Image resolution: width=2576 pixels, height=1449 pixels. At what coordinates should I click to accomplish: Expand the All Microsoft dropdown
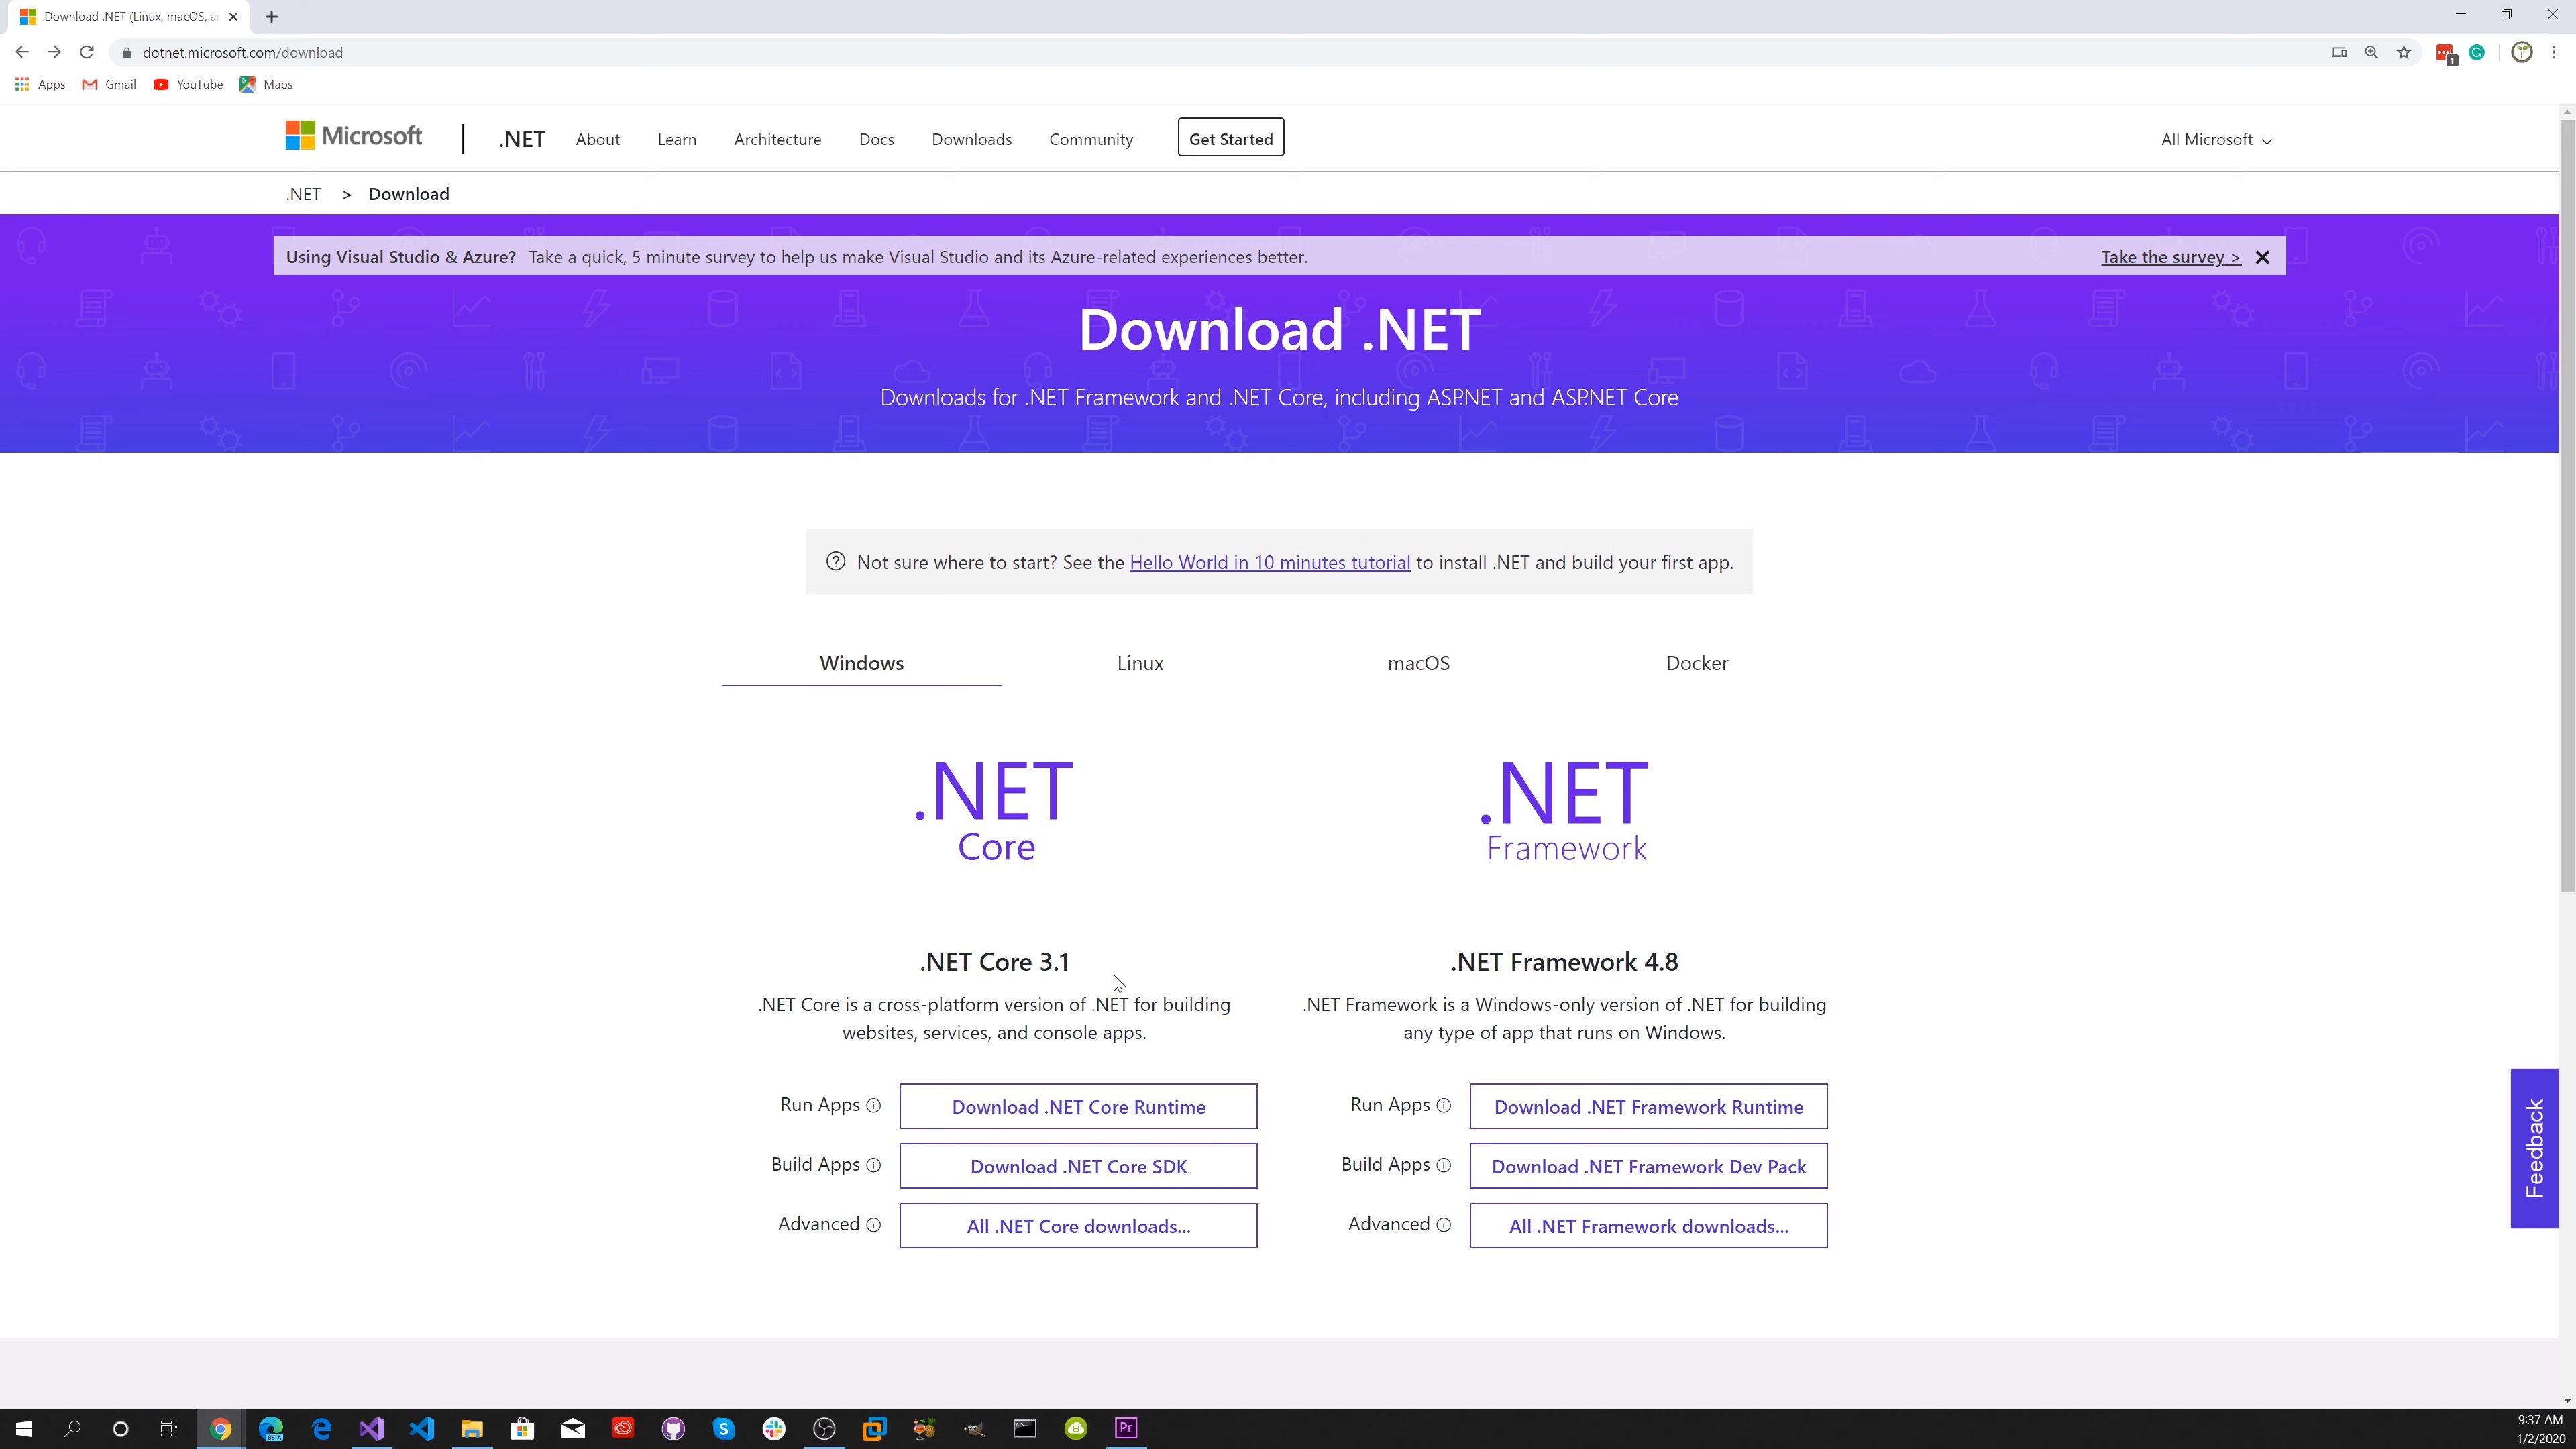(x=2216, y=139)
